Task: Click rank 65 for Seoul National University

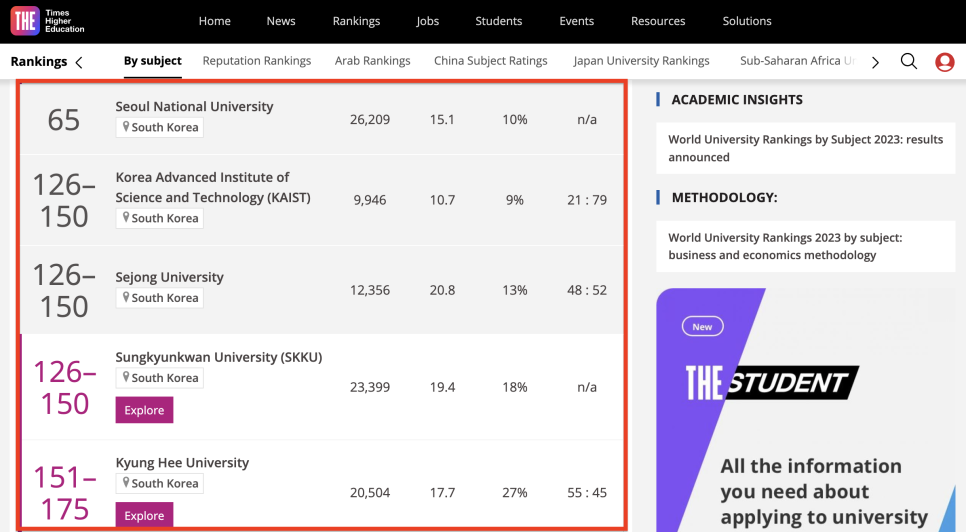Action: point(64,119)
